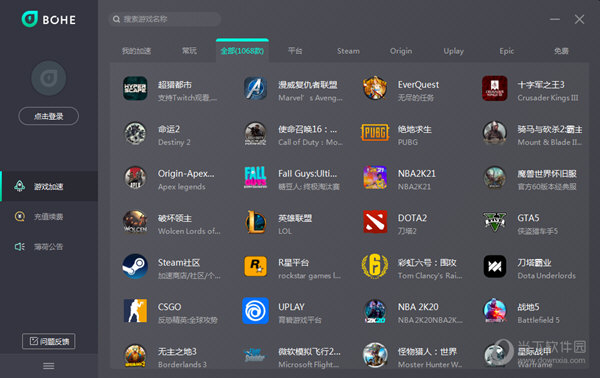600x378 pixels.
Task: Select the NBA2K21 icon
Action: (375, 178)
